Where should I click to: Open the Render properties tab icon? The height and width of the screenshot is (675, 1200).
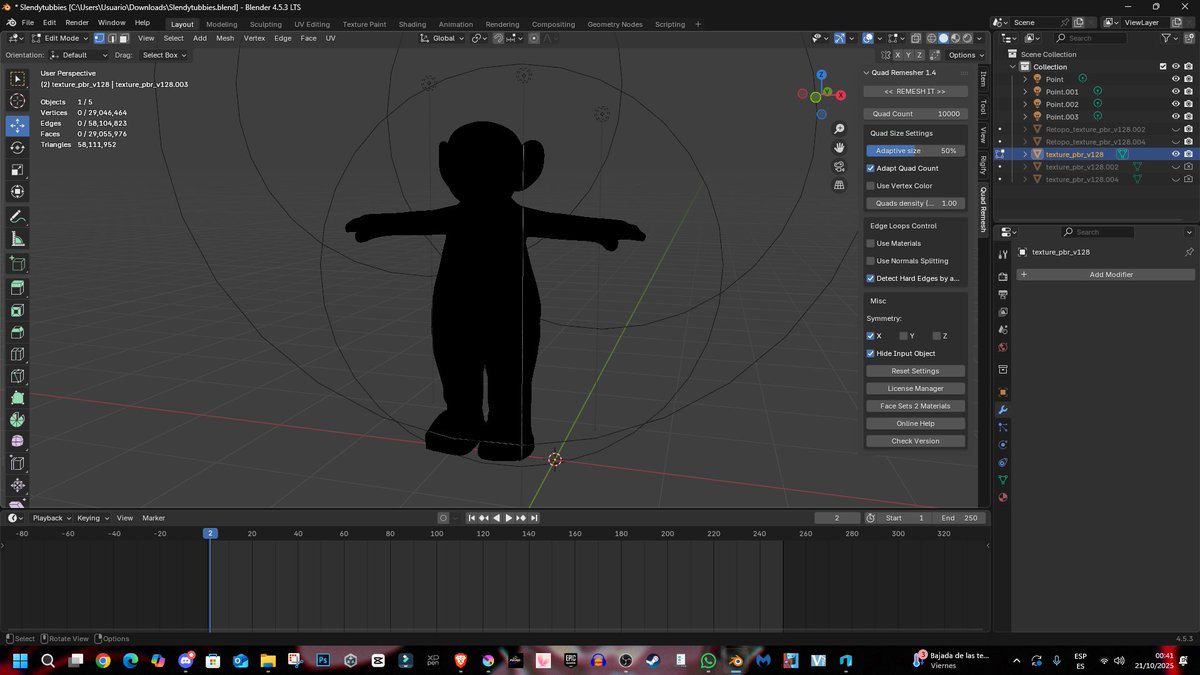click(1003, 276)
